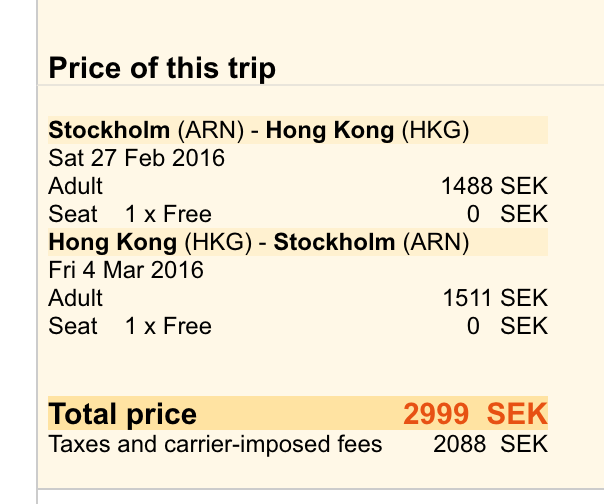Click the Fri 4 Mar 2016 return date
Image resolution: width=604 pixels, height=504 pixels.
tap(126, 270)
